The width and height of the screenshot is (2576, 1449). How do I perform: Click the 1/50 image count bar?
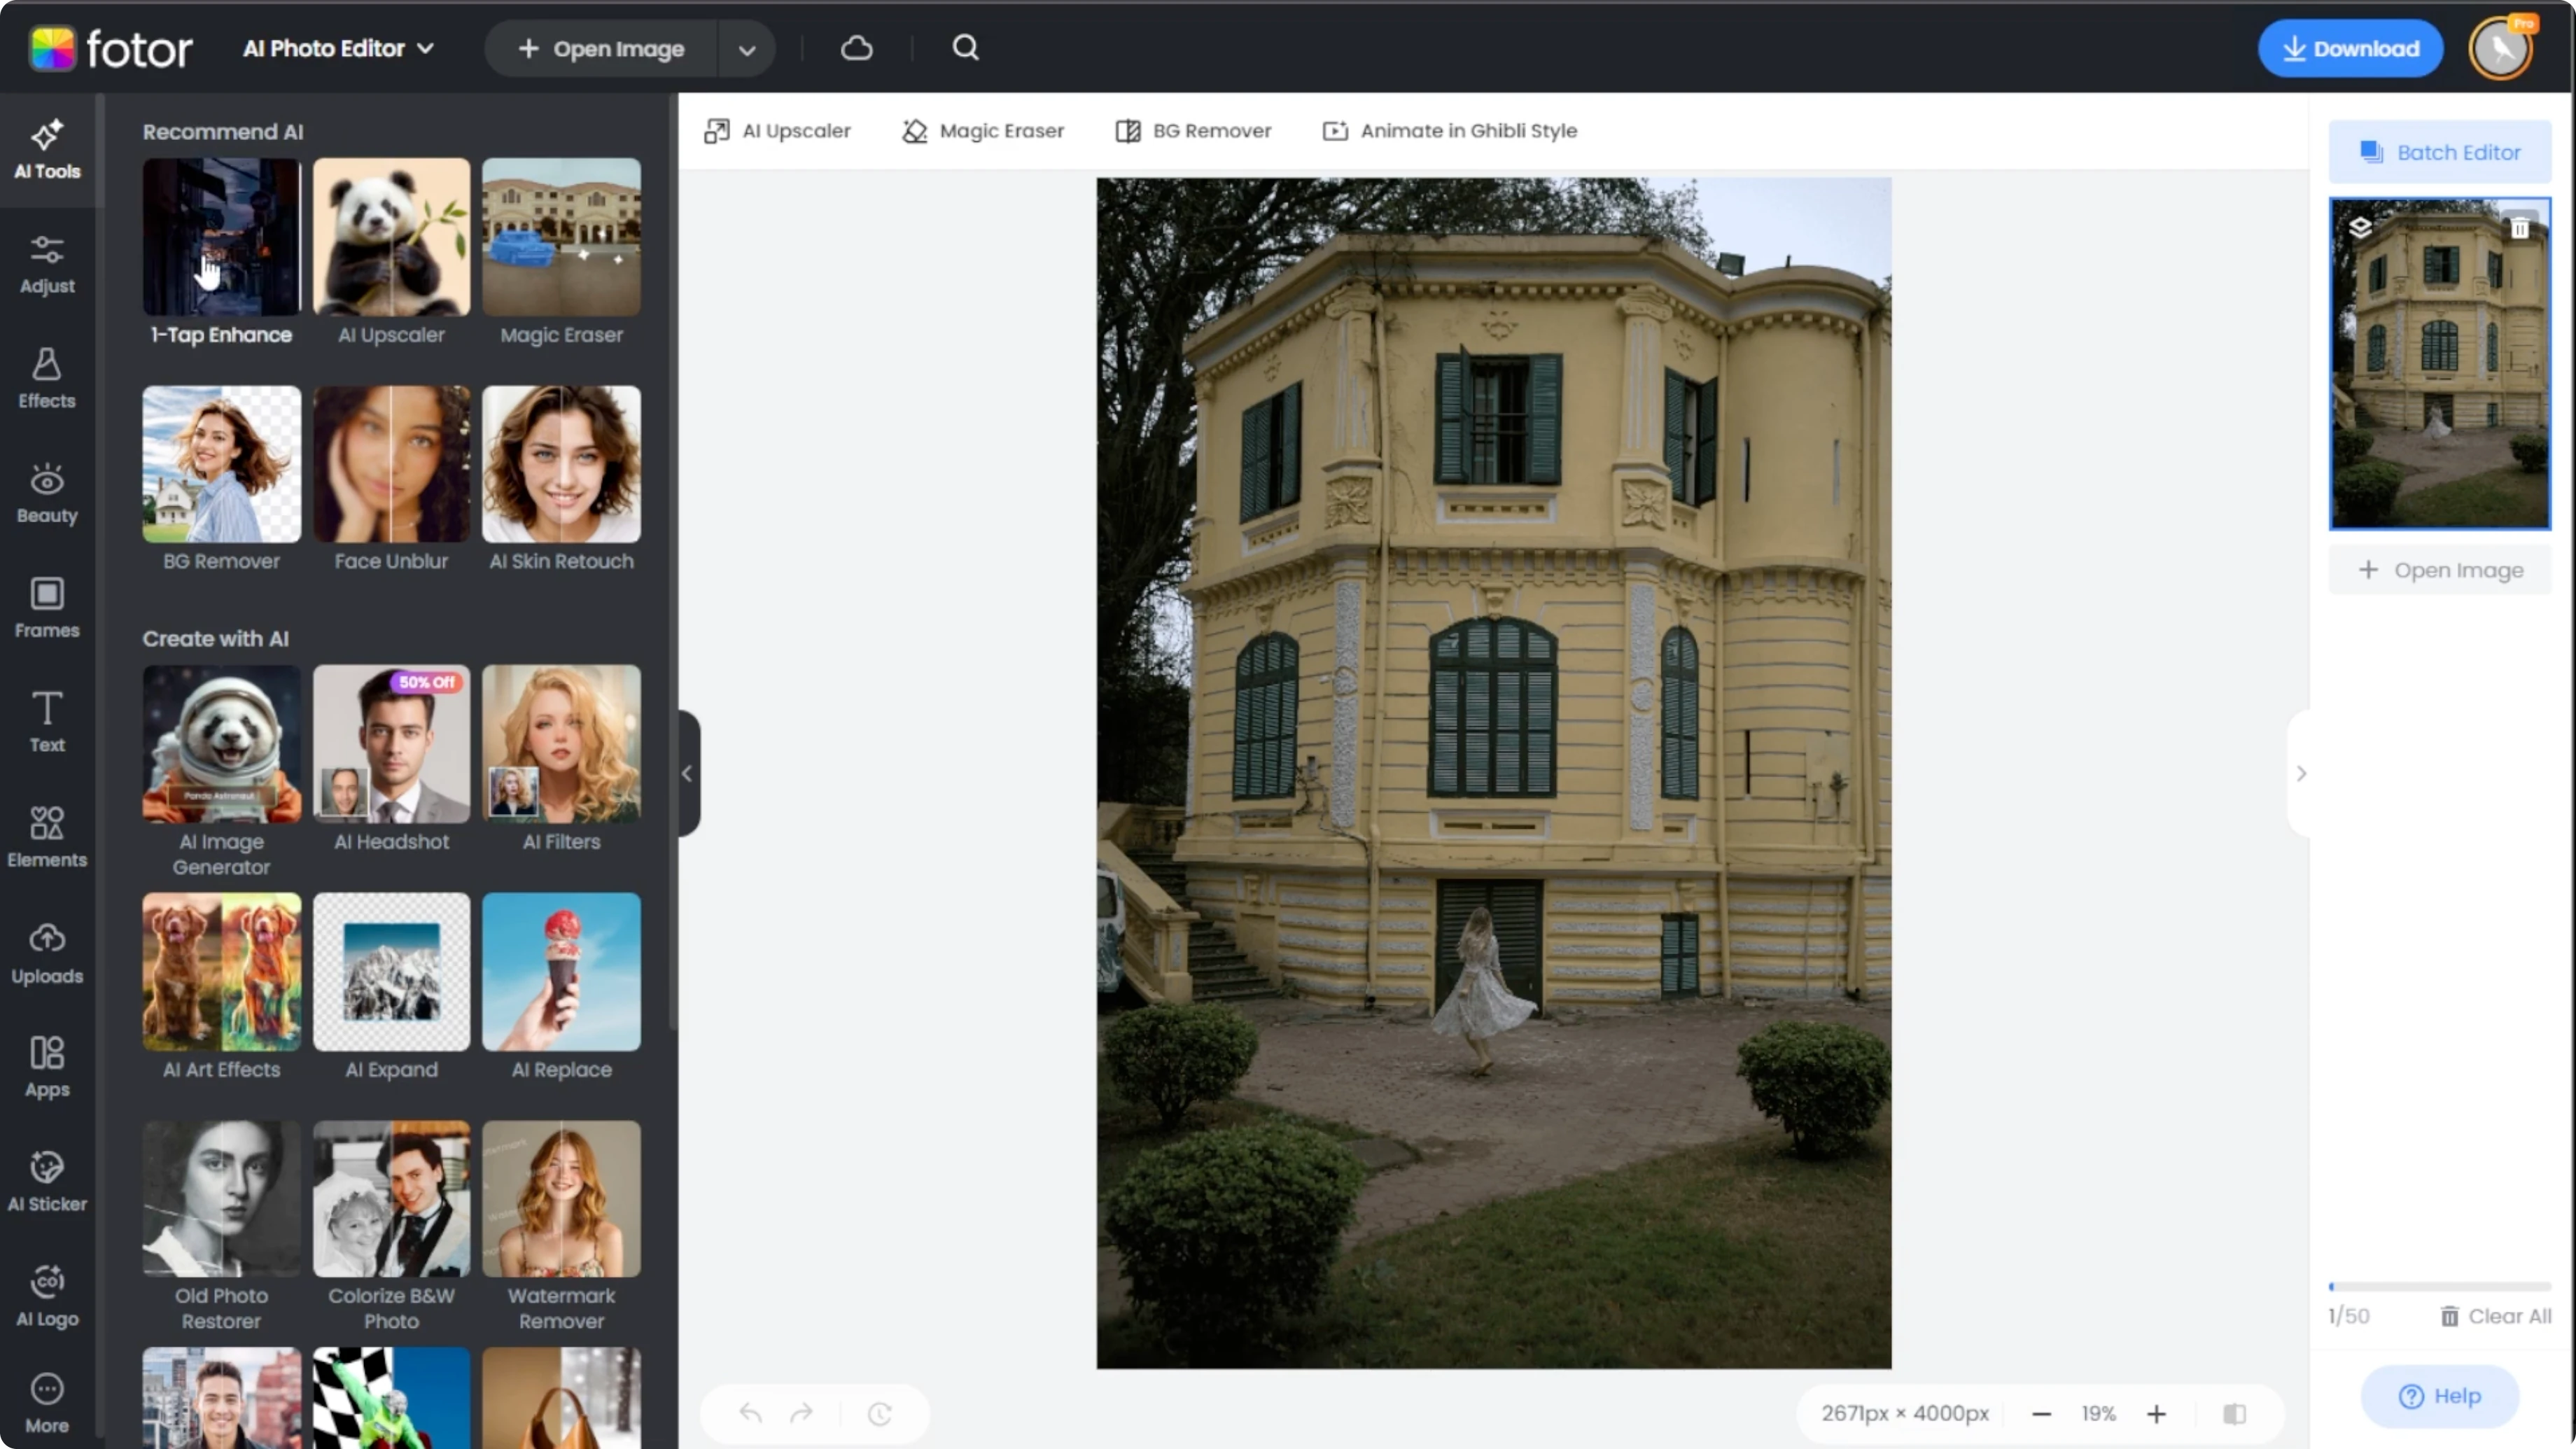coord(2440,1286)
